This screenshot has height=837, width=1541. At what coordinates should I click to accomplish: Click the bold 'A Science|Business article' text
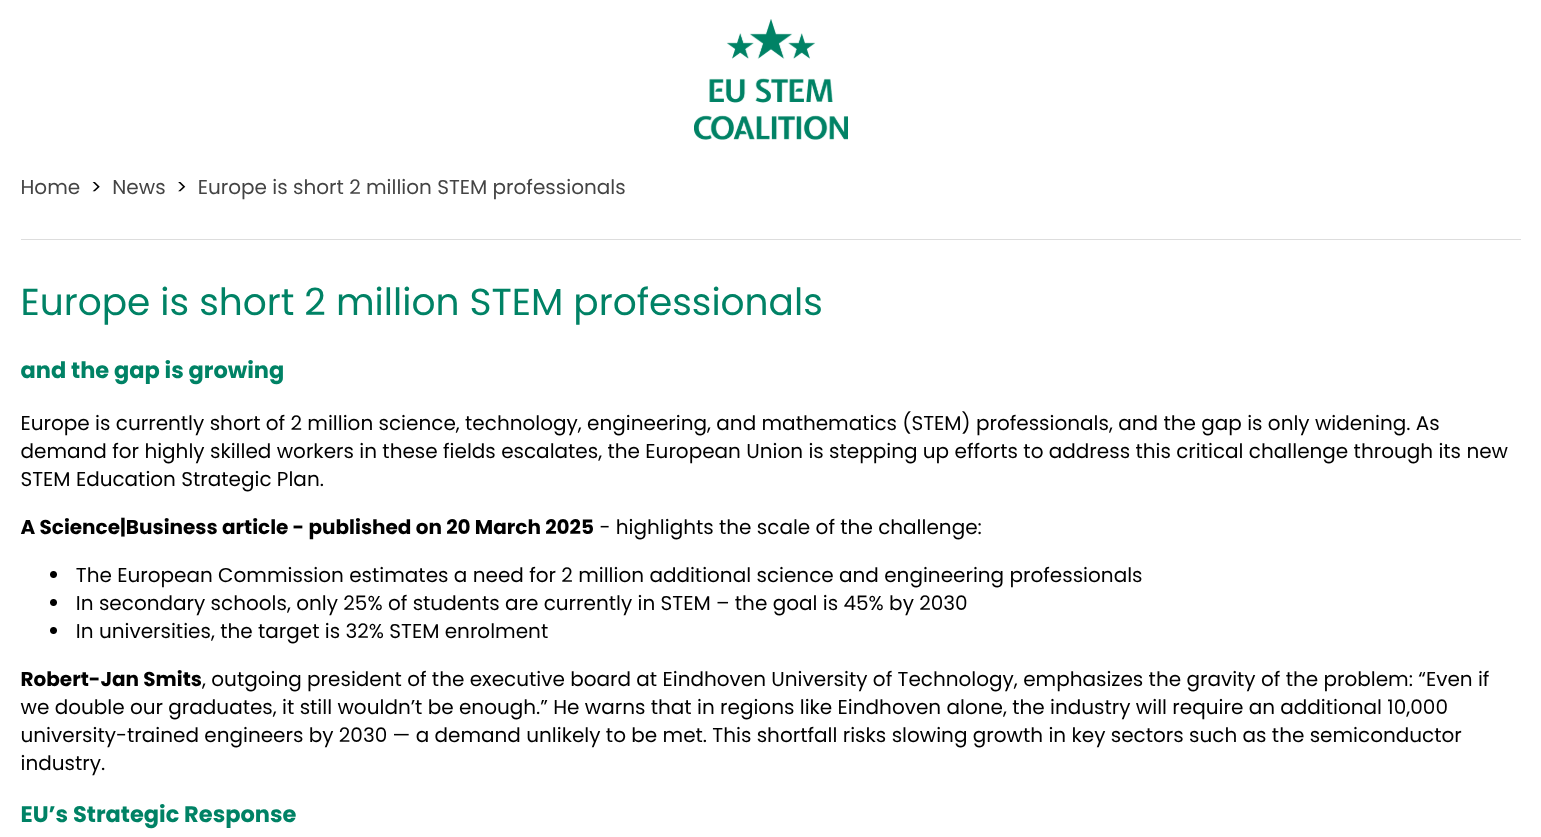point(154,527)
